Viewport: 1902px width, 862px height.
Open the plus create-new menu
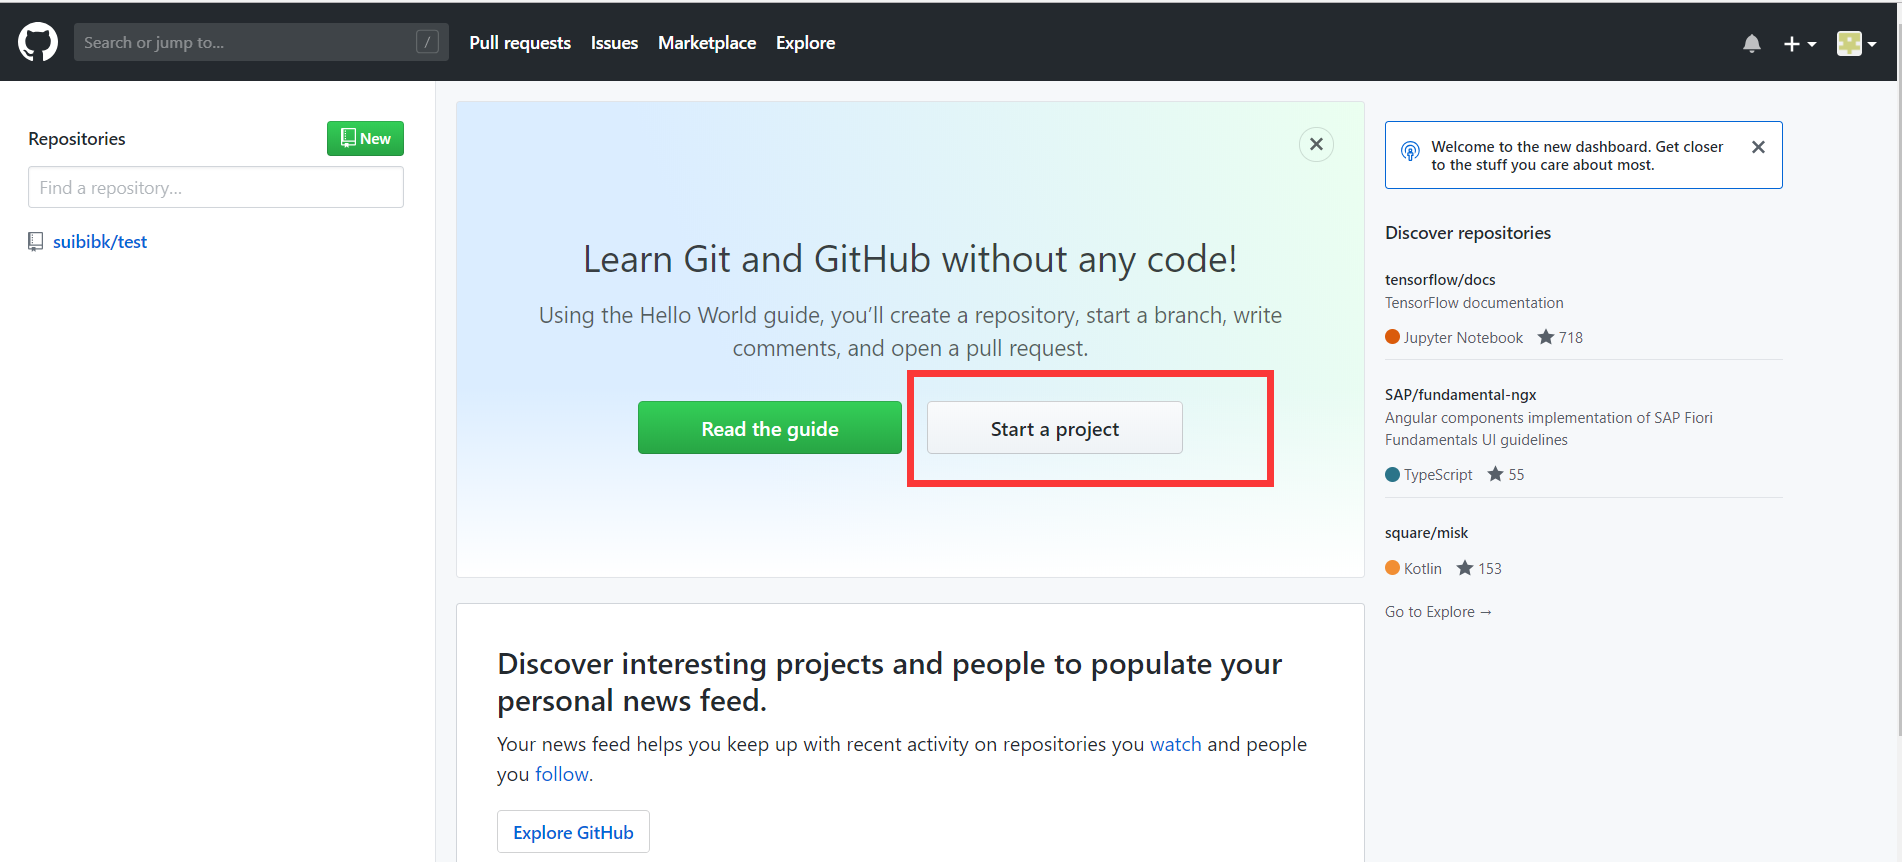pyautogui.click(x=1799, y=43)
